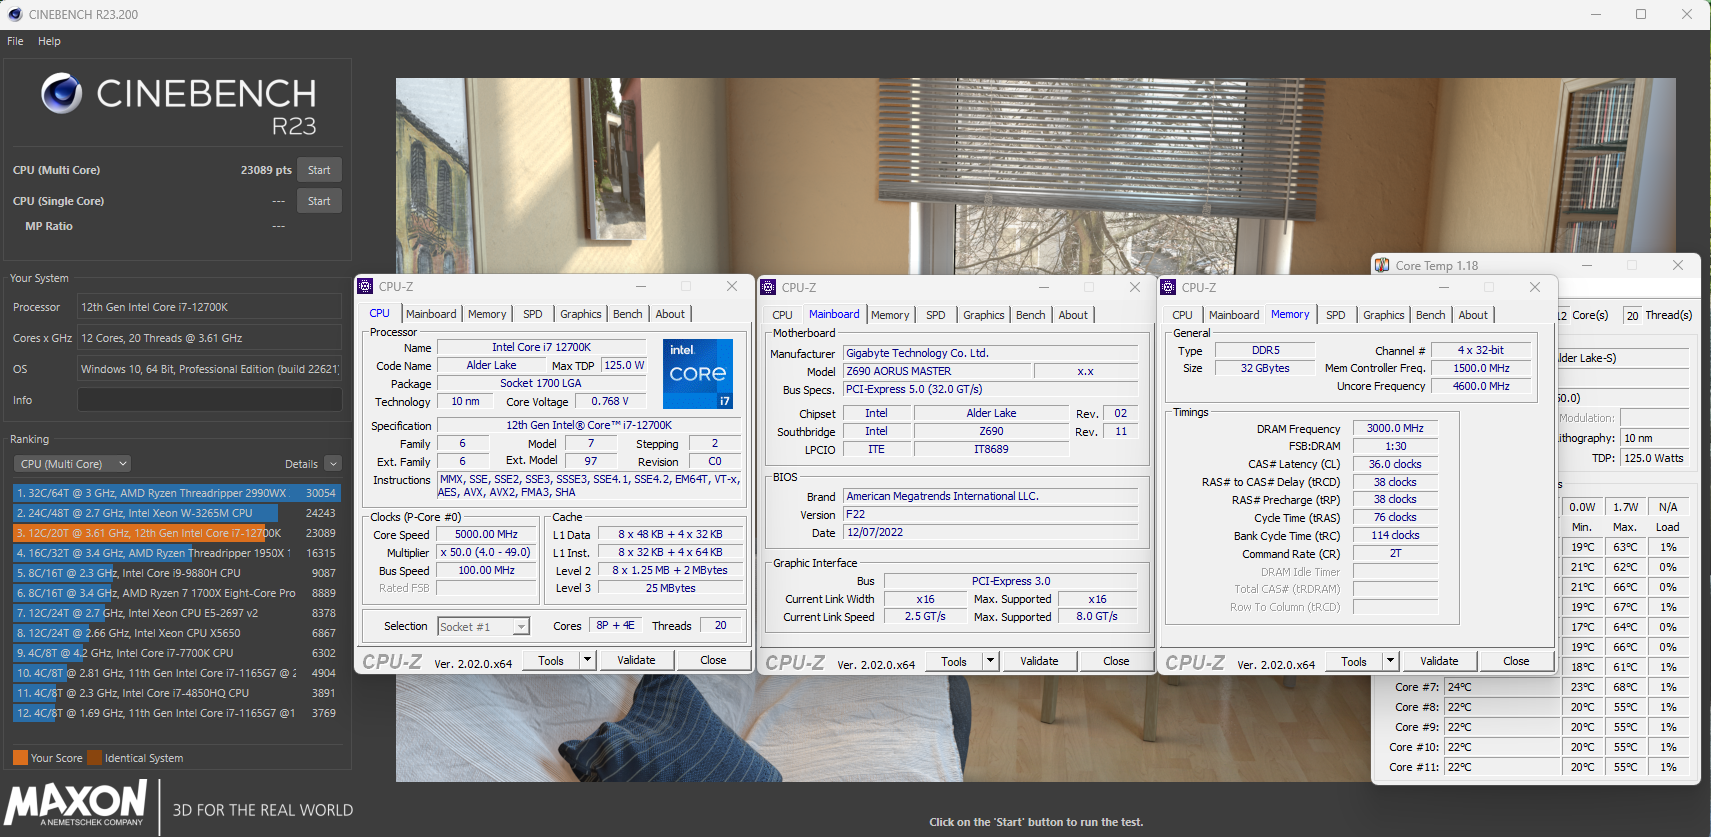Open Bench tab in Mainboard CPU-Z window
The width and height of the screenshot is (1711, 837).
pyautogui.click(x=1031, y=315)
